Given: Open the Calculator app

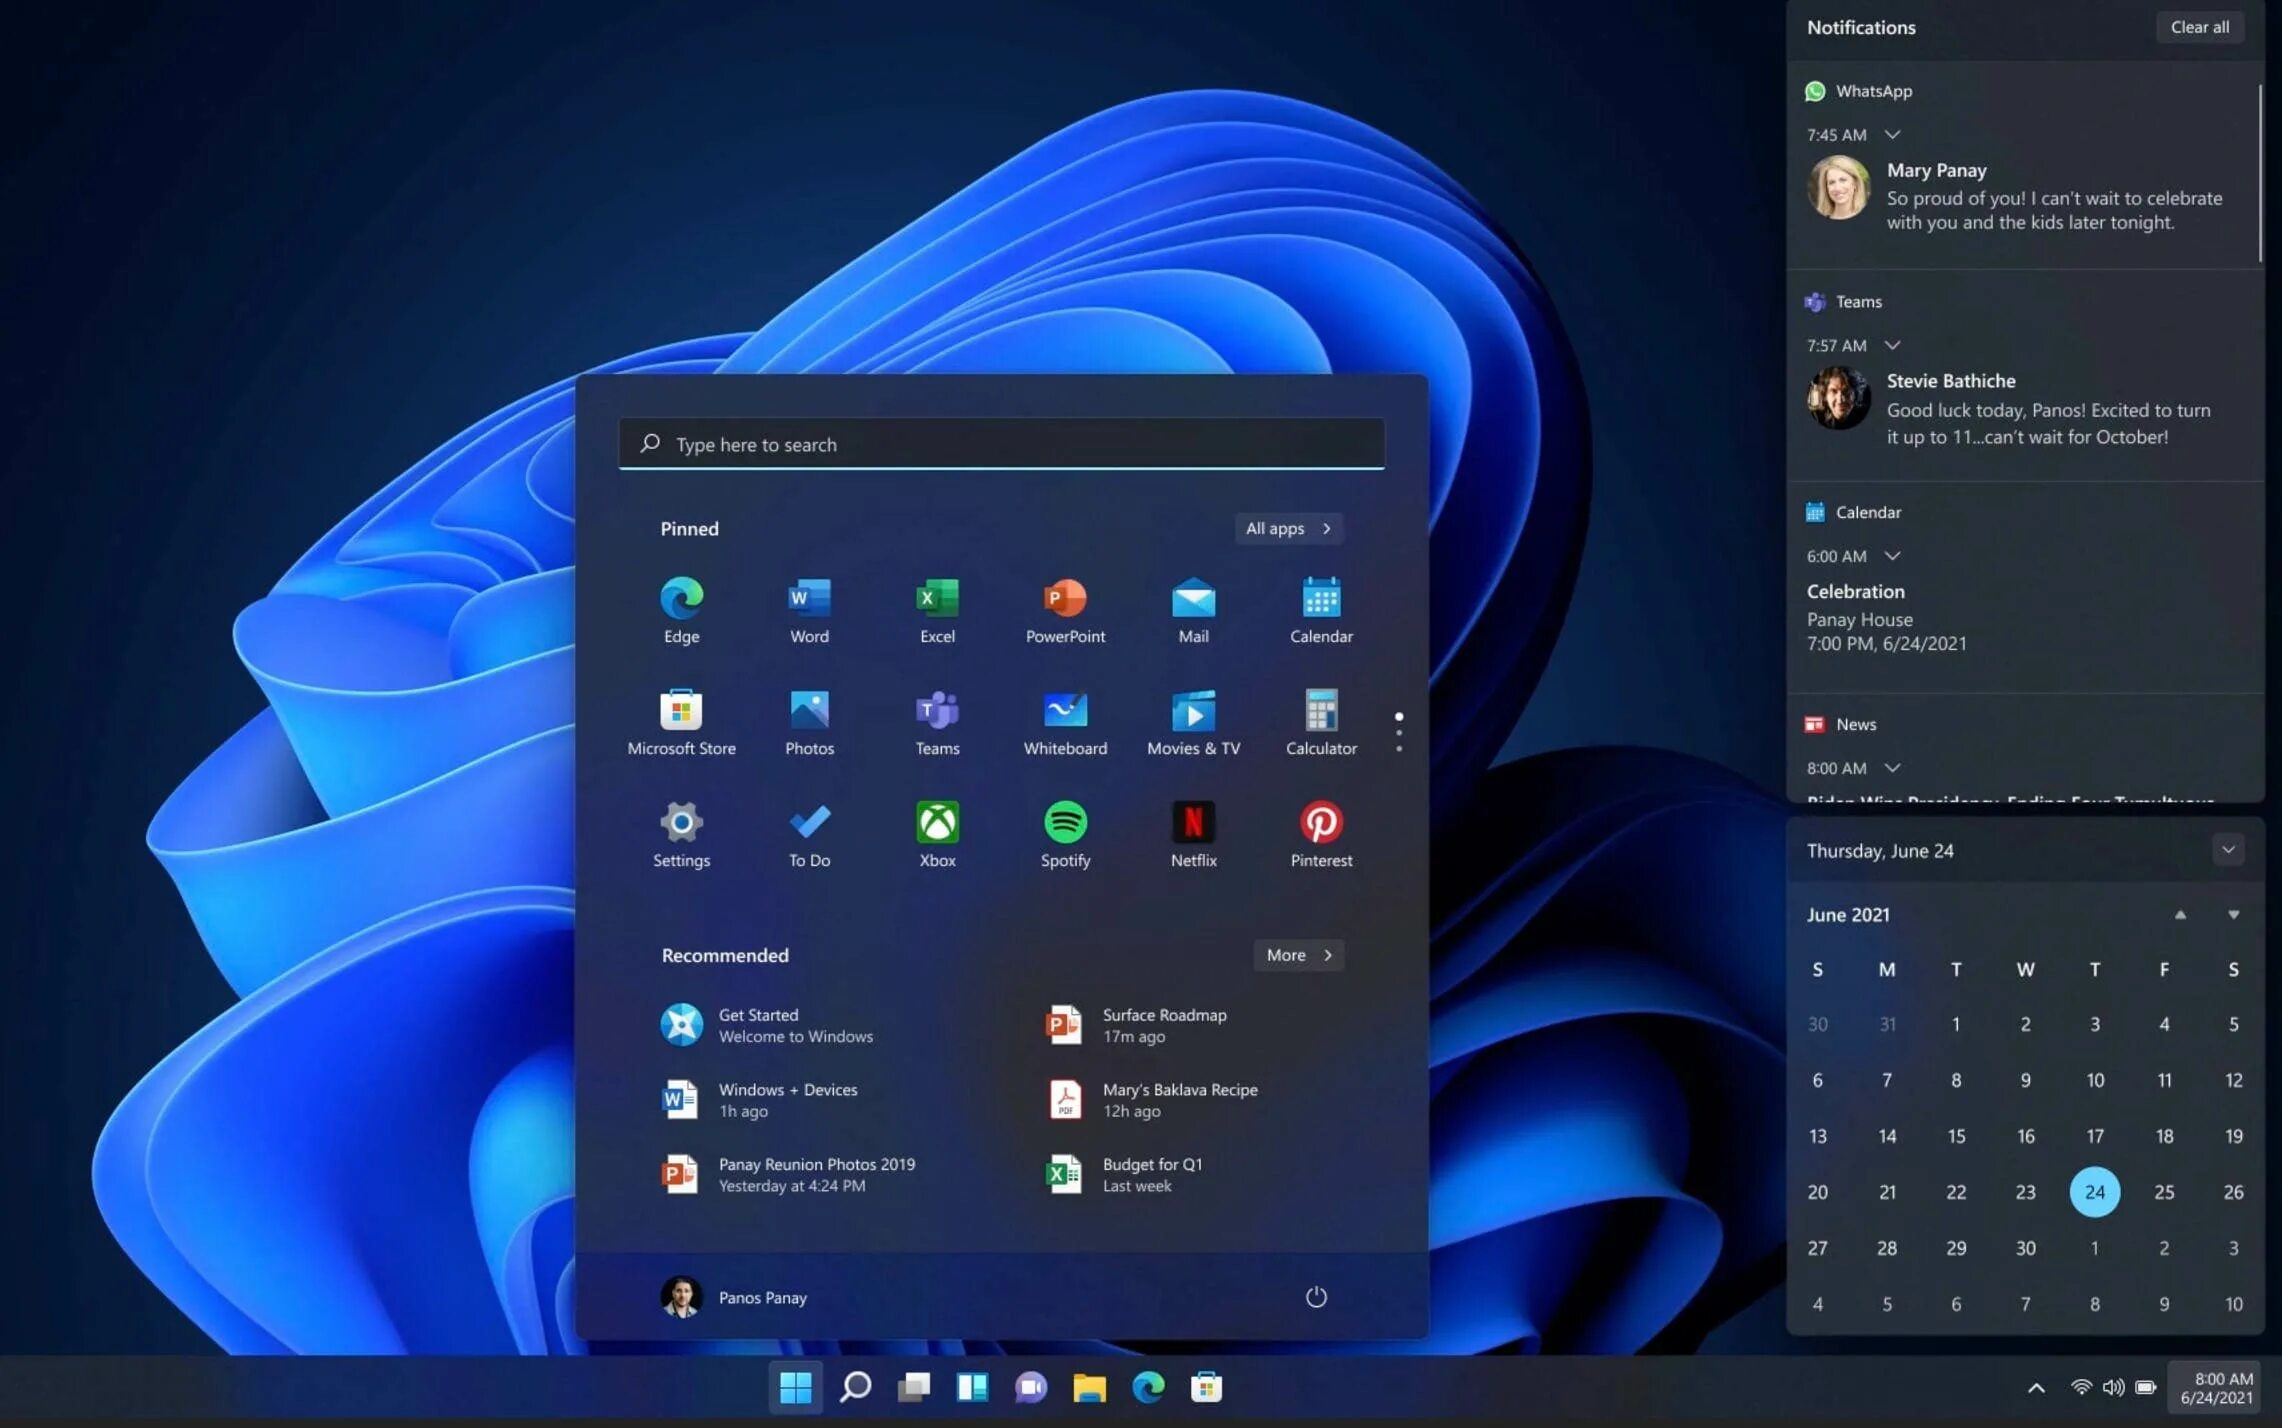Looking at the screenshot, I should coord(1321,711).
